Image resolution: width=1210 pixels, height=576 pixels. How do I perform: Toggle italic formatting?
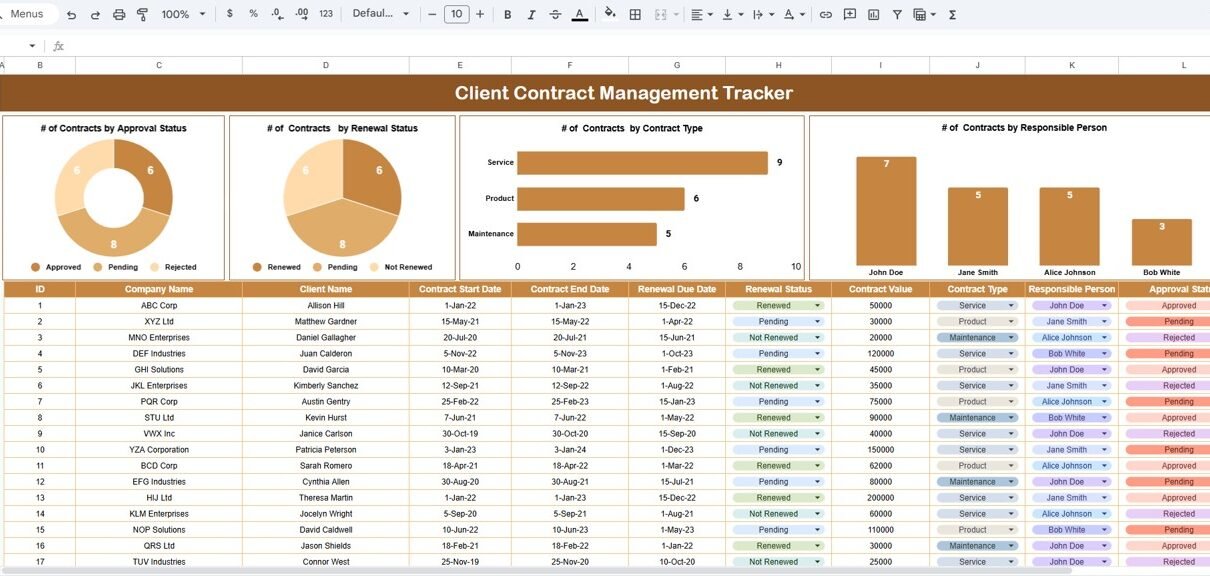(x=531, y=15)
